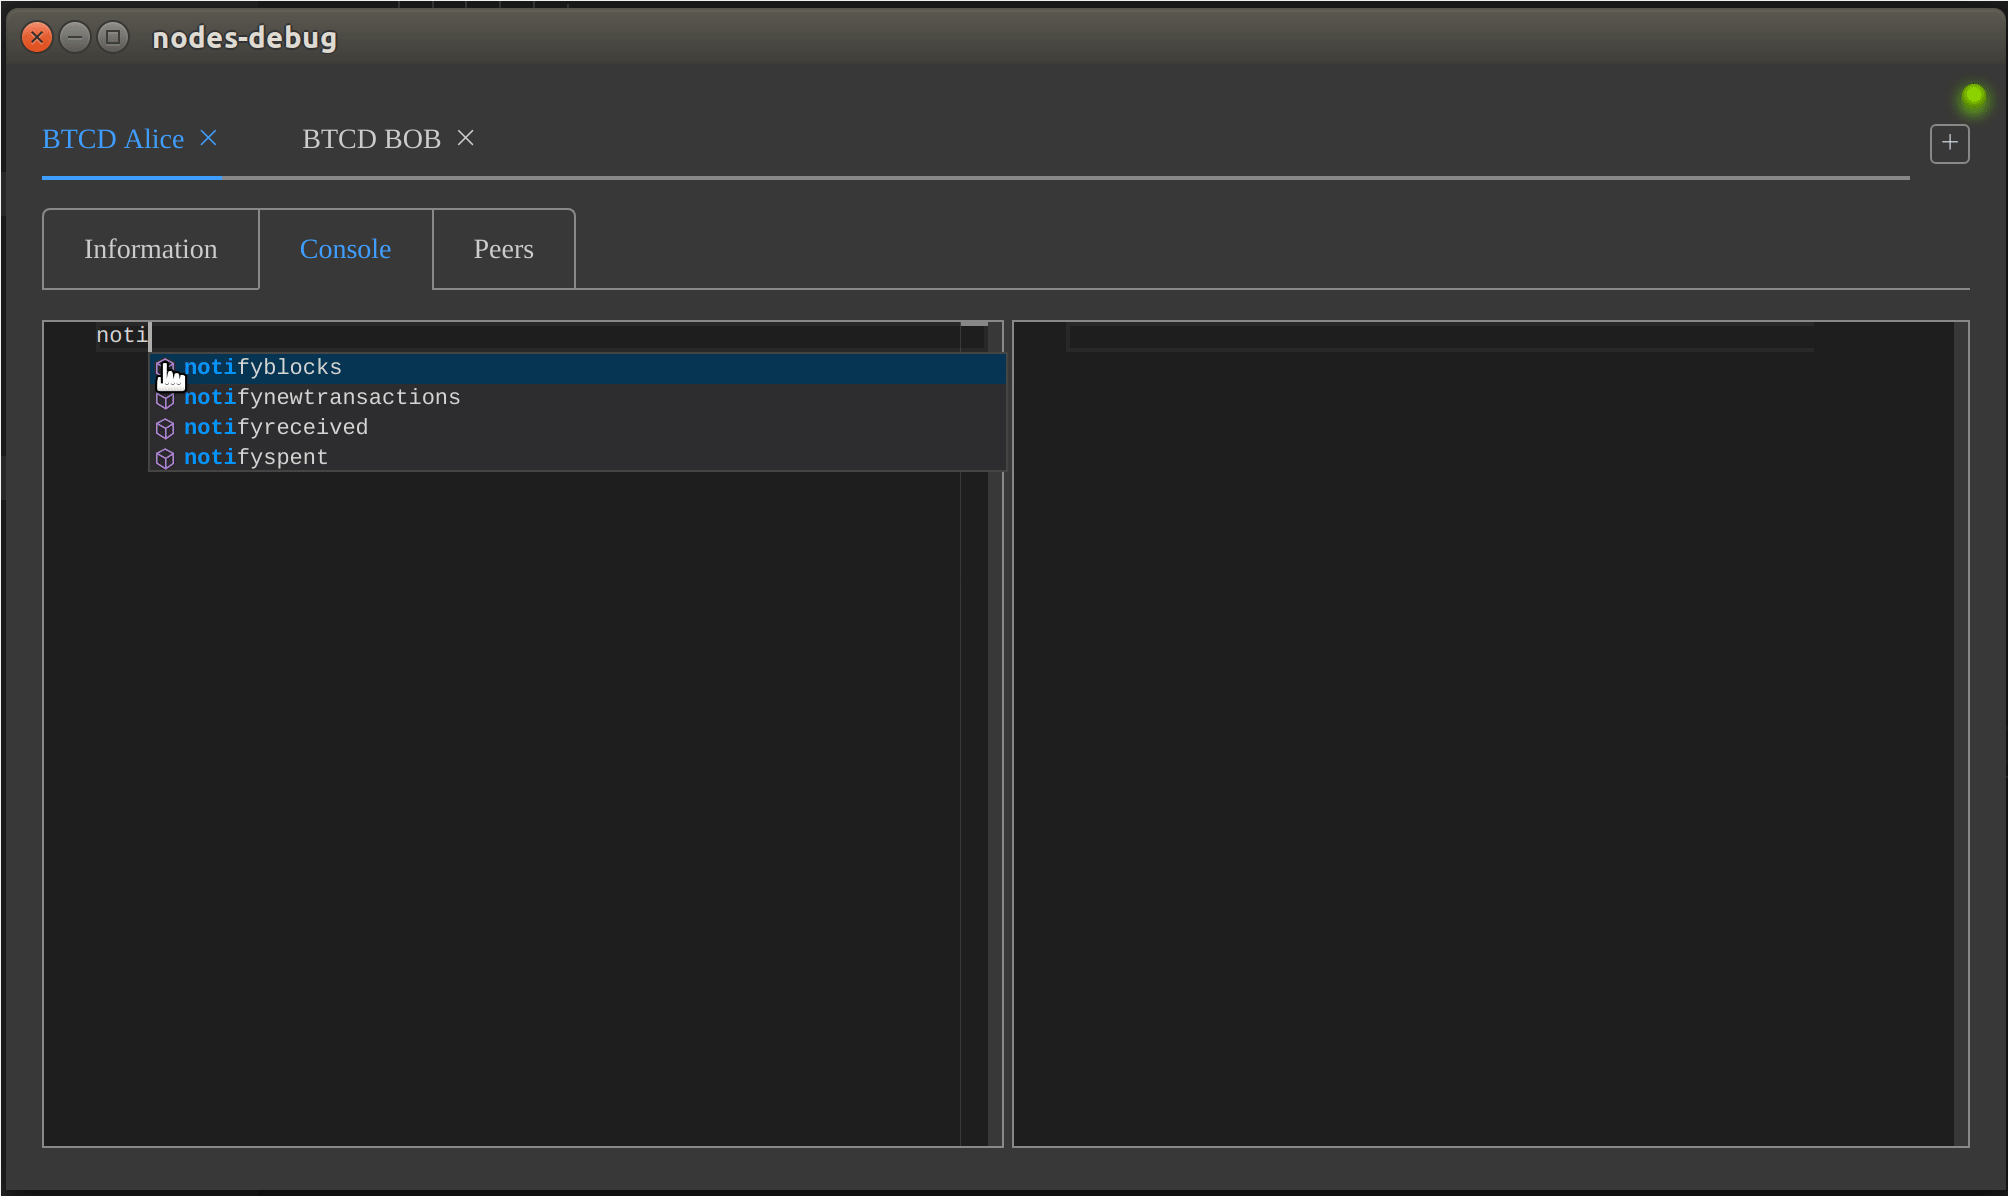This screenshot has width=2008, height=1196.
Task: Pick notifyreceived in autocomplete list
Action: pyautogui.click(x=276, y=428)
